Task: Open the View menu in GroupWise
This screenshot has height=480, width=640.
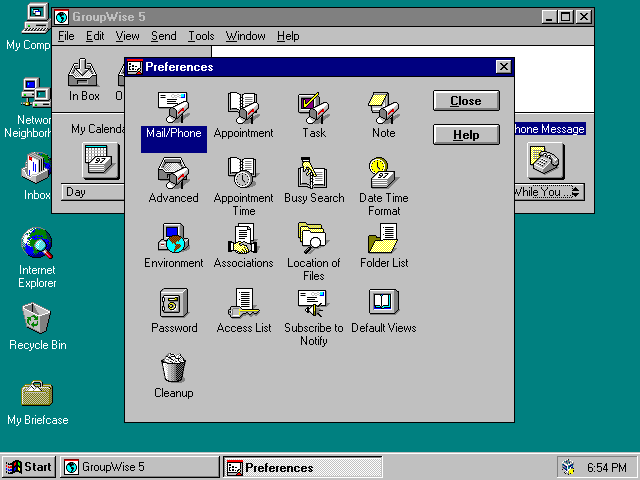Action: coord(127,36)
